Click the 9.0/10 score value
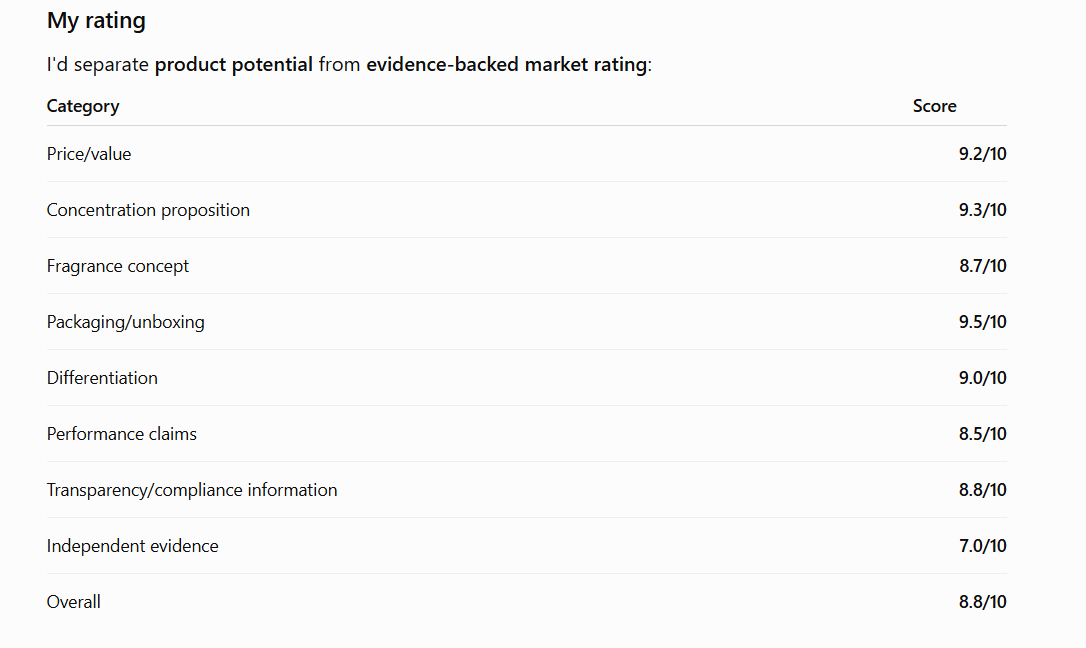This screenshot has height=648, width=1086. pyautogui.click(x=982, y=378)
